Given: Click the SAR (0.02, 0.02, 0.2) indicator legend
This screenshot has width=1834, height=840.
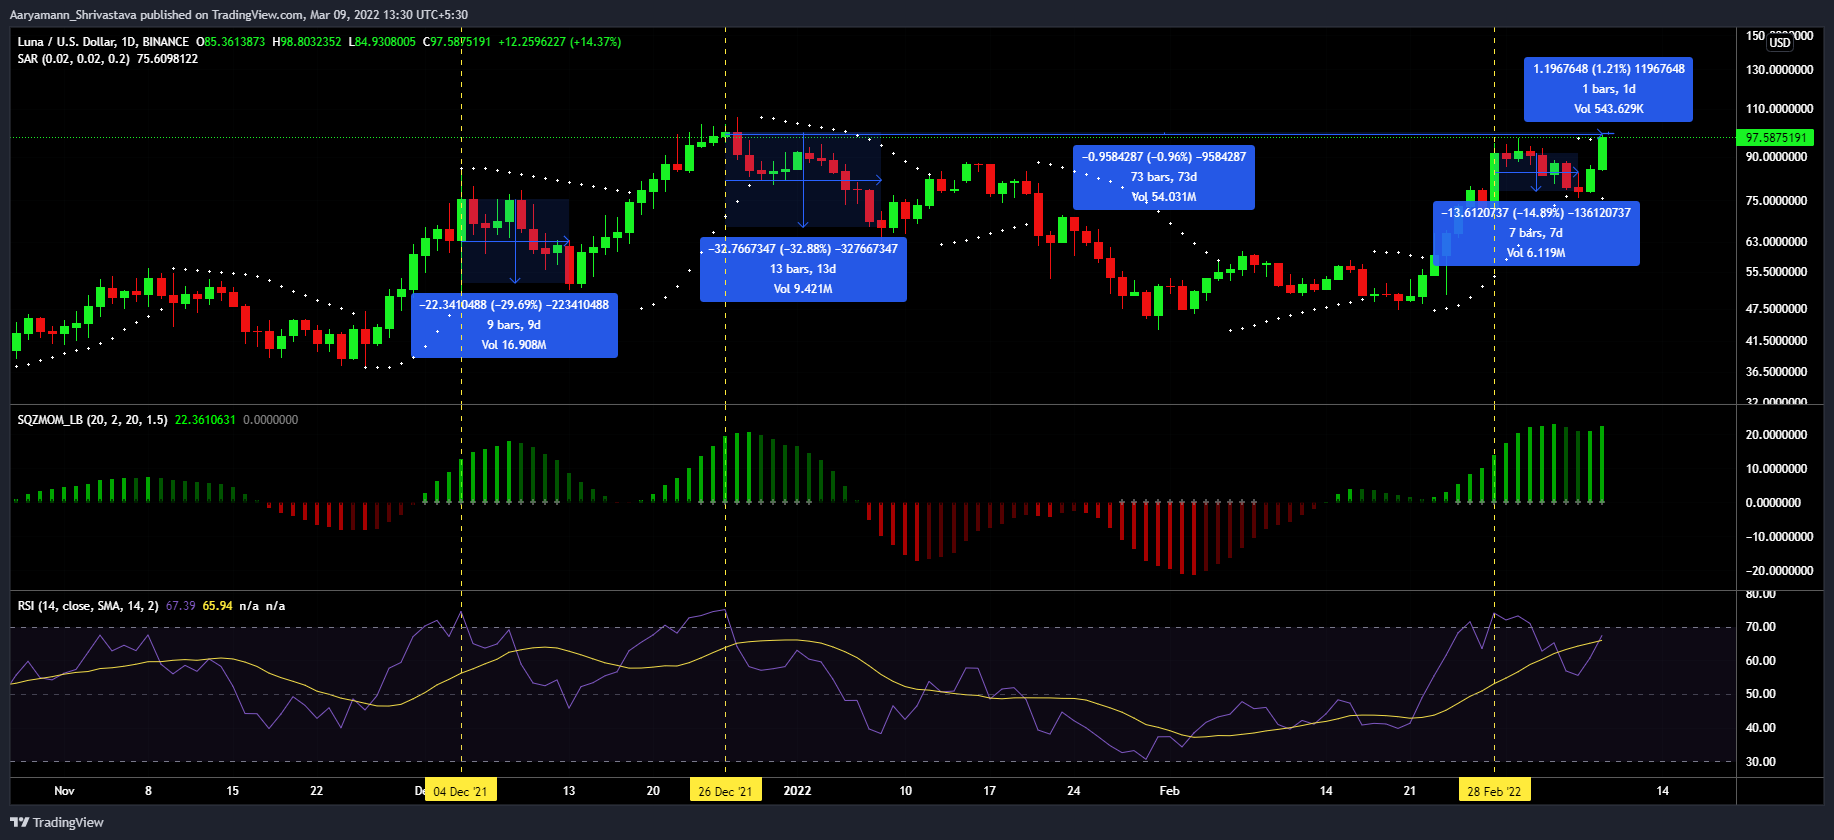Looking at the screenshot, I should (x=73, y=59).
